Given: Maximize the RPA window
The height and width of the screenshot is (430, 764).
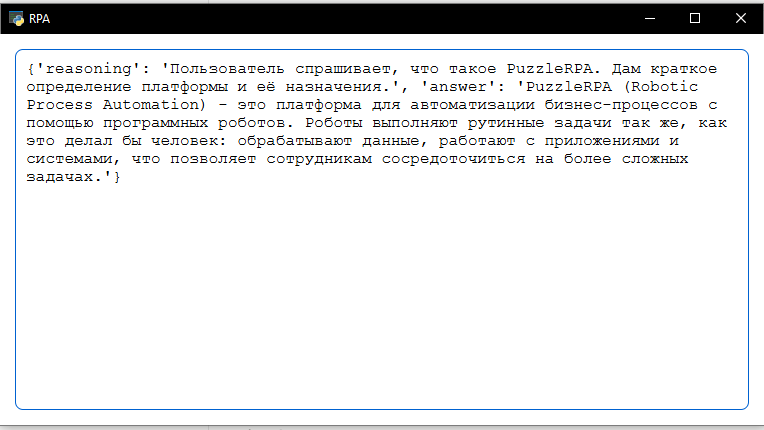Looking at the screenshot, I should [x=695, y=19].
